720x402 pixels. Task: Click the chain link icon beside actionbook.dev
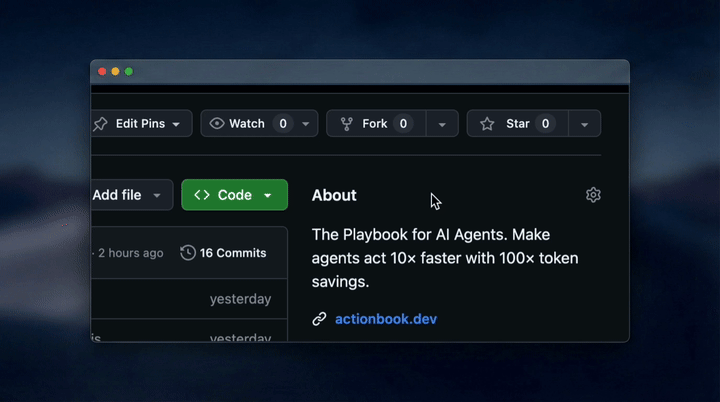pyautogui.click(x=319, y=319)
